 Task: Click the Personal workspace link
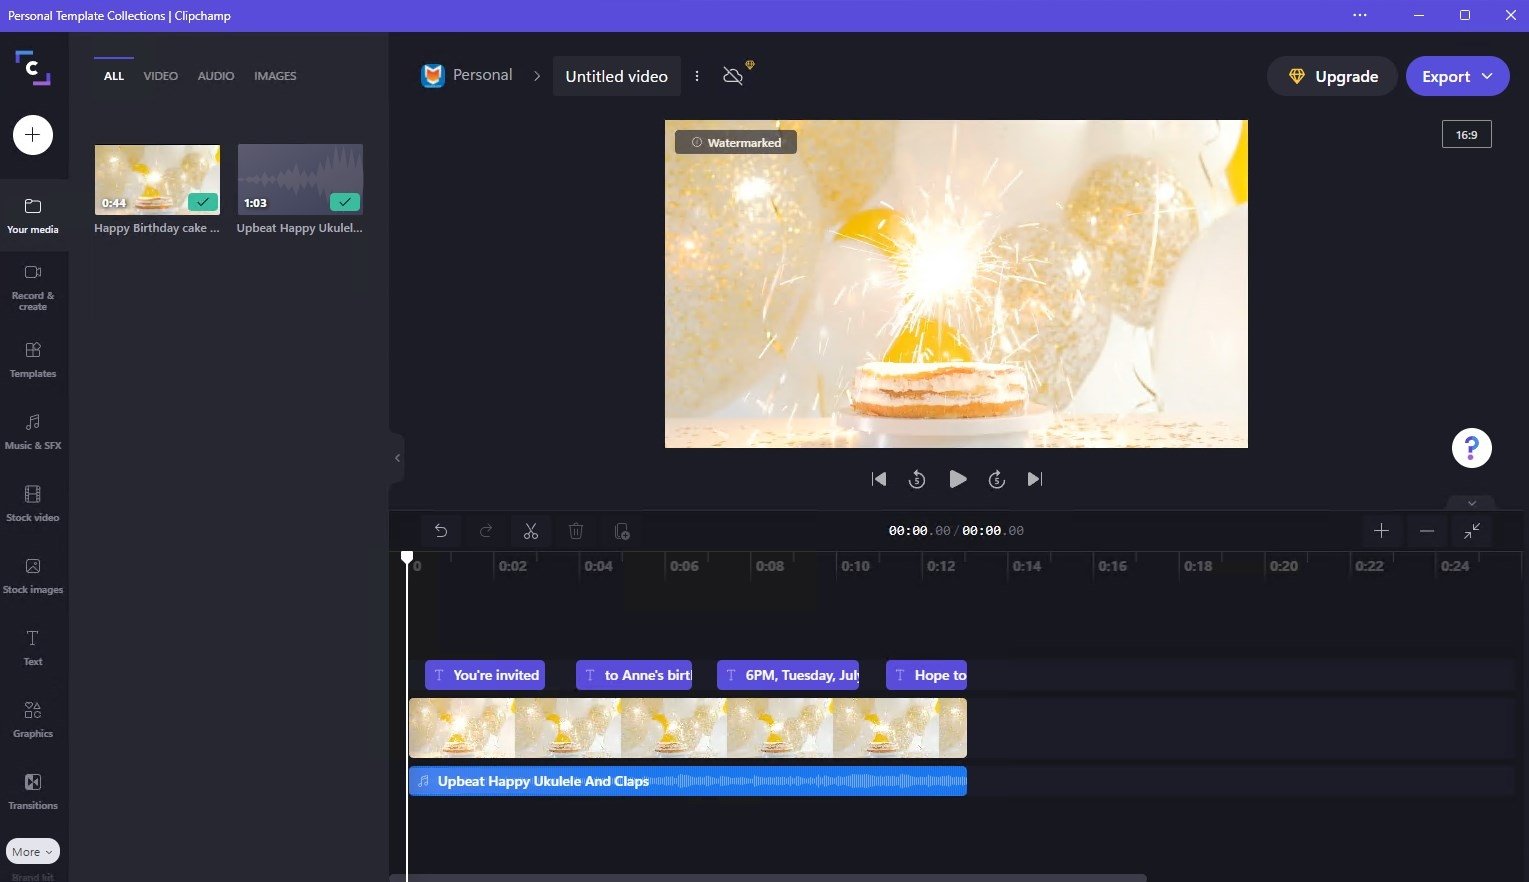pyautogui.click(x=467, y=75)
